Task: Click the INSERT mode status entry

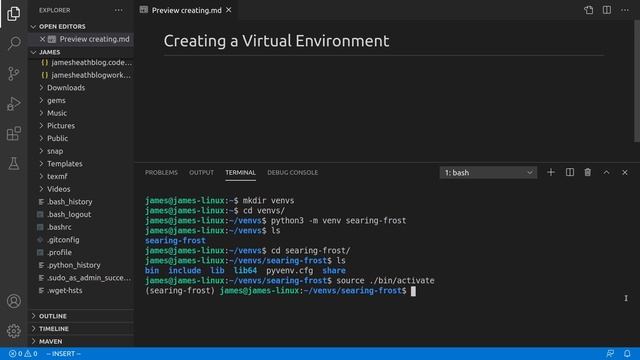Action: point(63,353)
